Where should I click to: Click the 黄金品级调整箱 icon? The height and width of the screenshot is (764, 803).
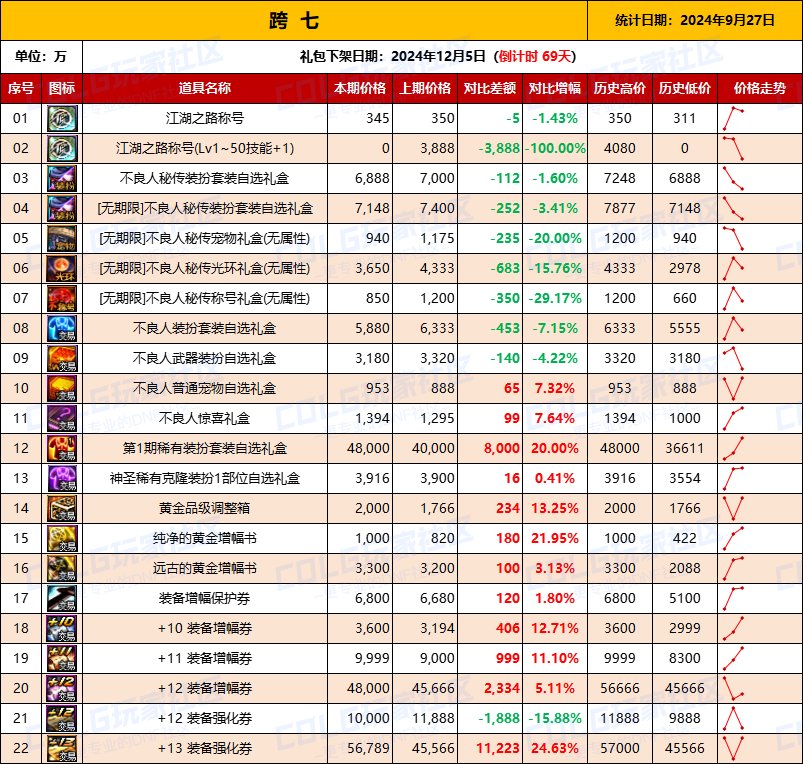(x=62, y=508)
